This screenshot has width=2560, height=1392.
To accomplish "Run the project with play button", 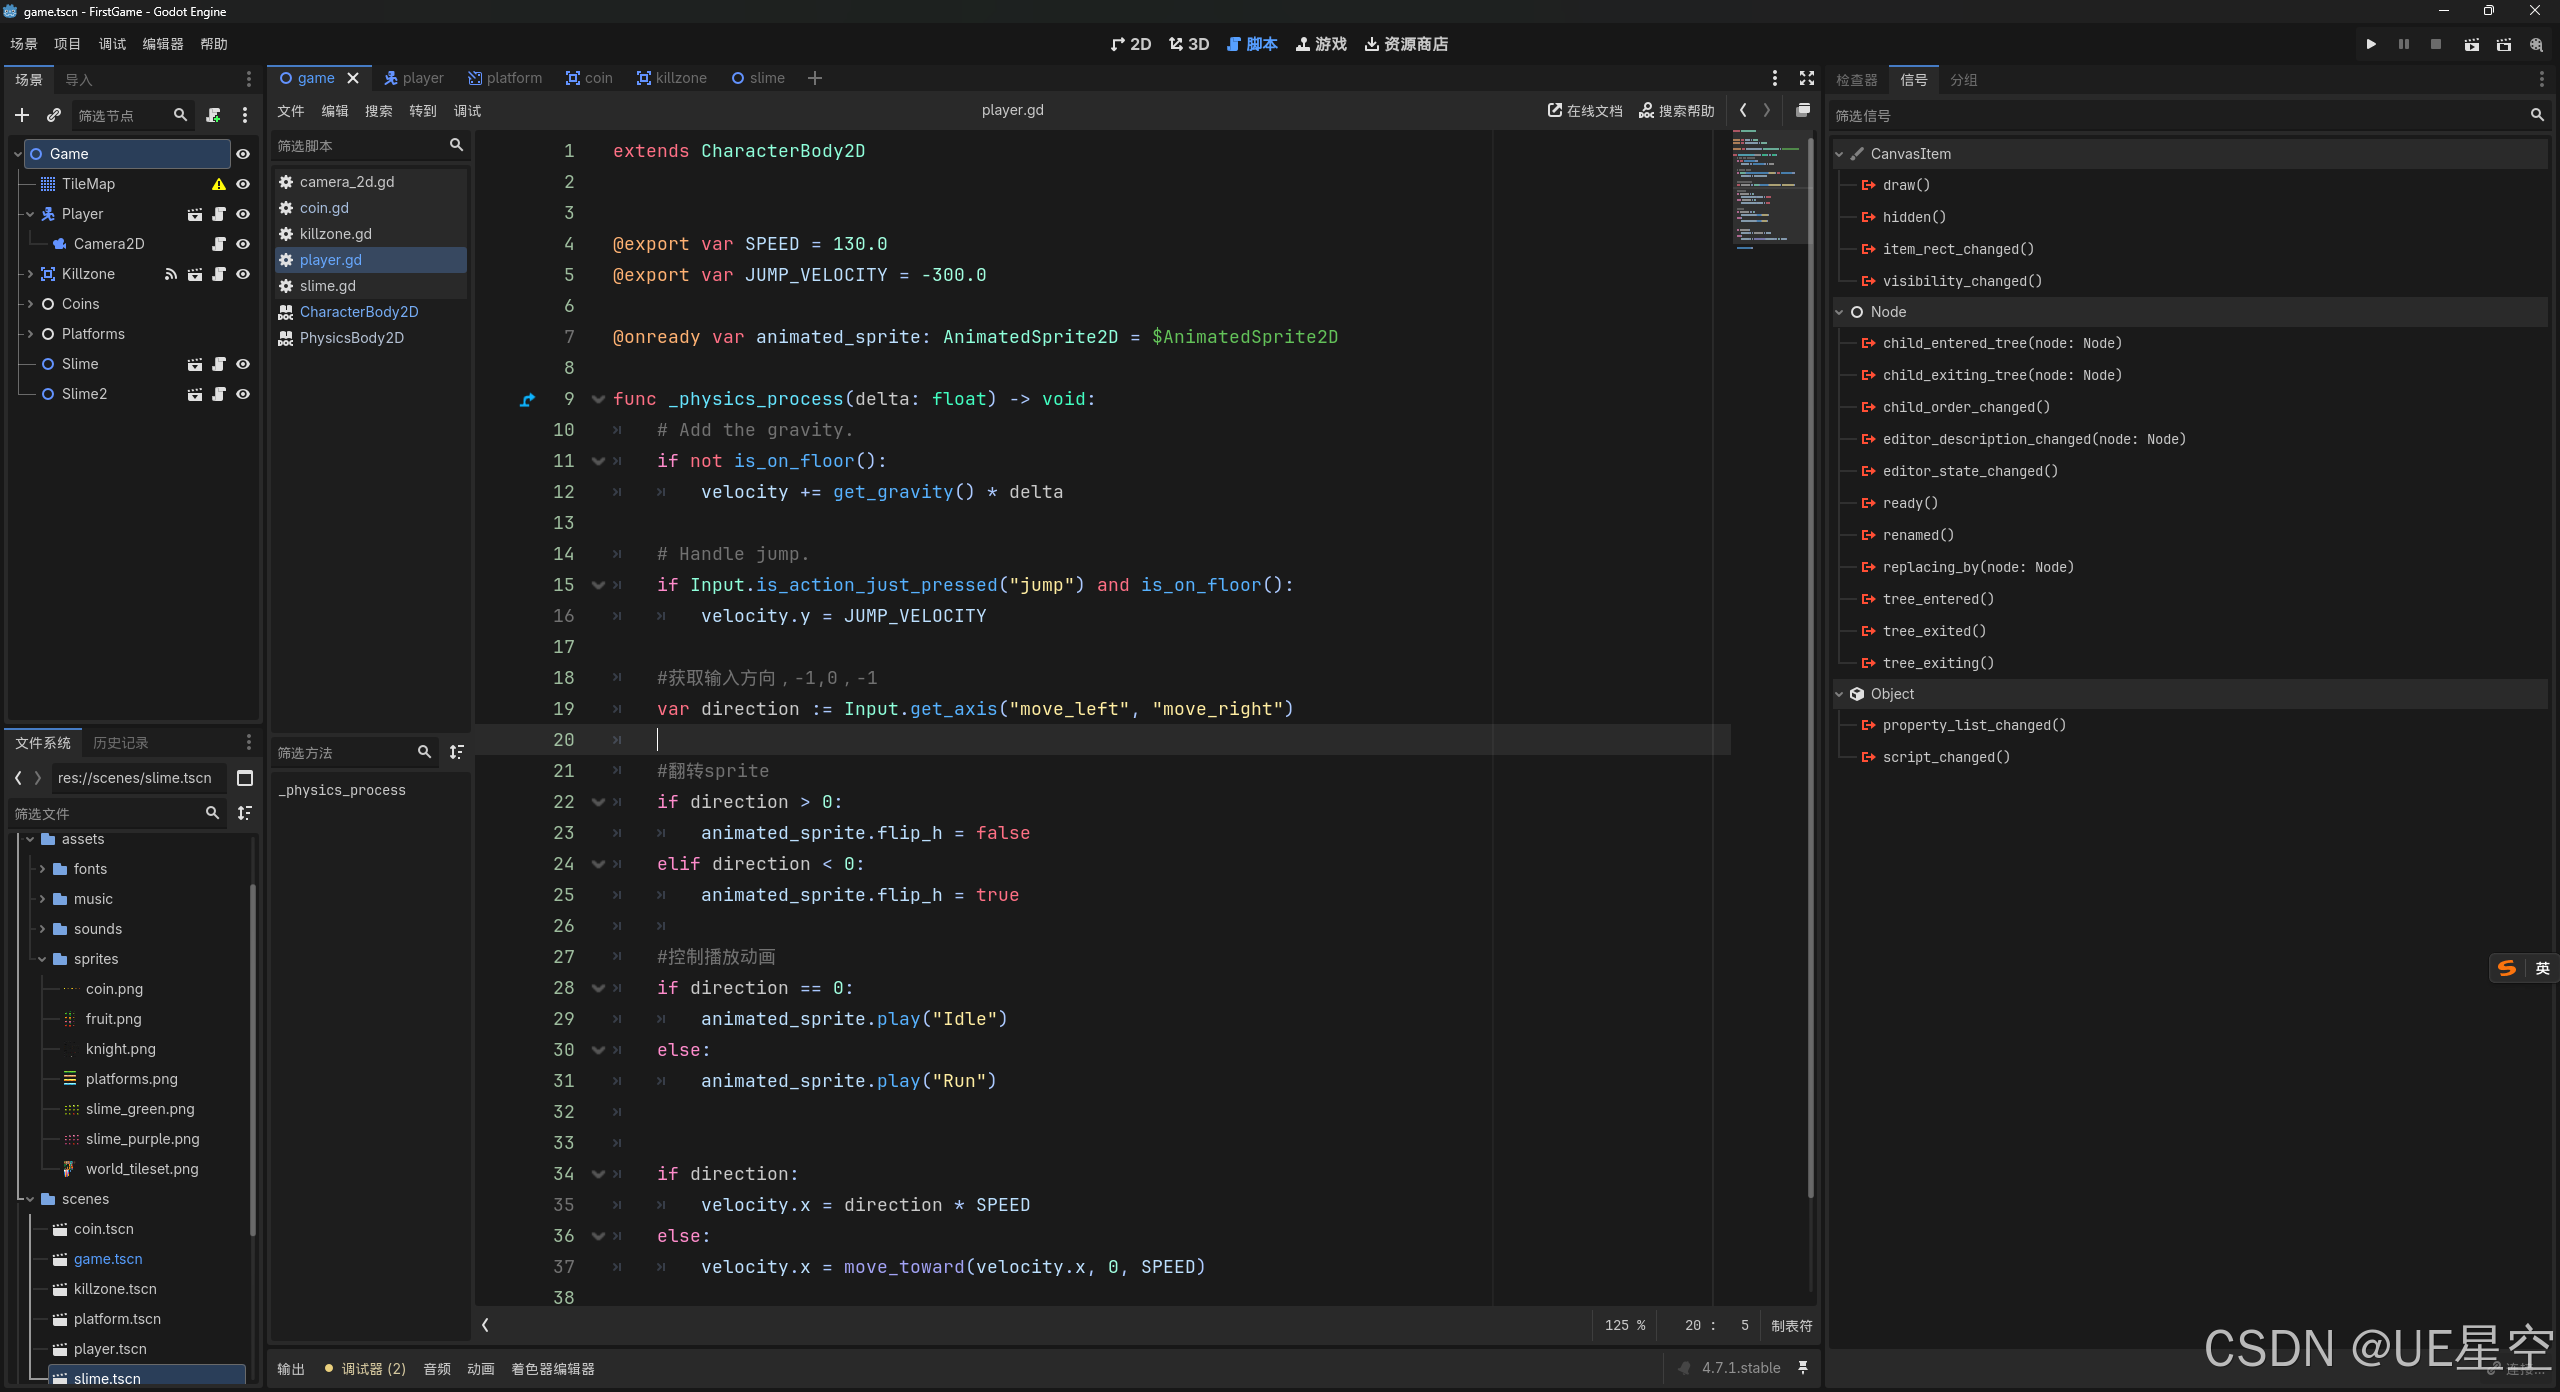I will coord(2371,44).
